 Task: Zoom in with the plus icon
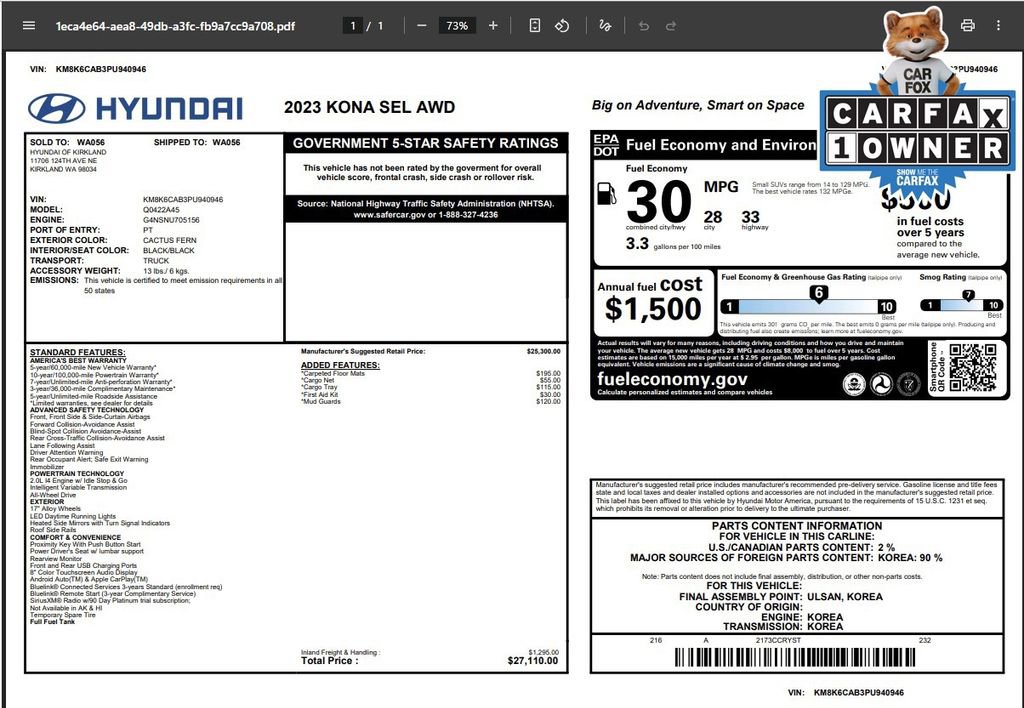pos(493,25)
